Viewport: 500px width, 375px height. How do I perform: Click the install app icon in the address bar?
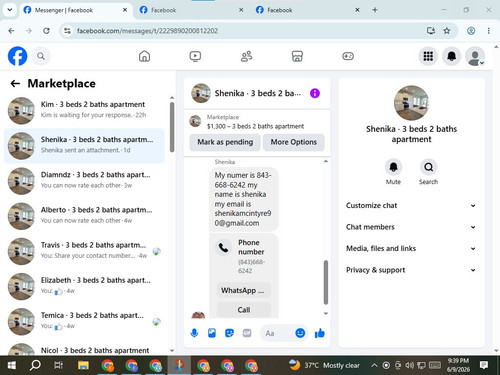[431, 31]
